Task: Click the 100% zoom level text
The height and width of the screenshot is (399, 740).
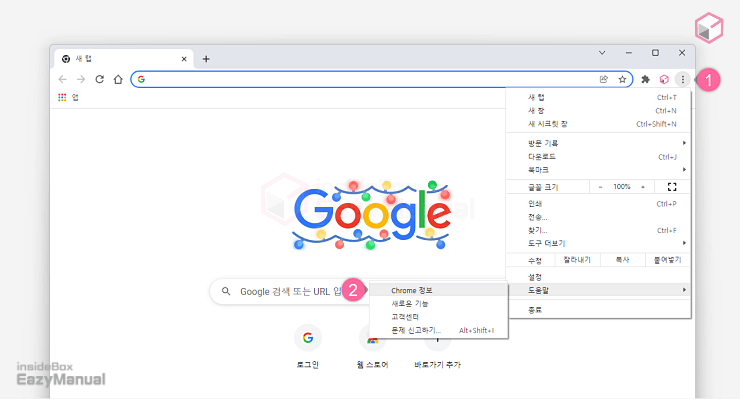Action: pyautogui.click(x=622, y=187)
